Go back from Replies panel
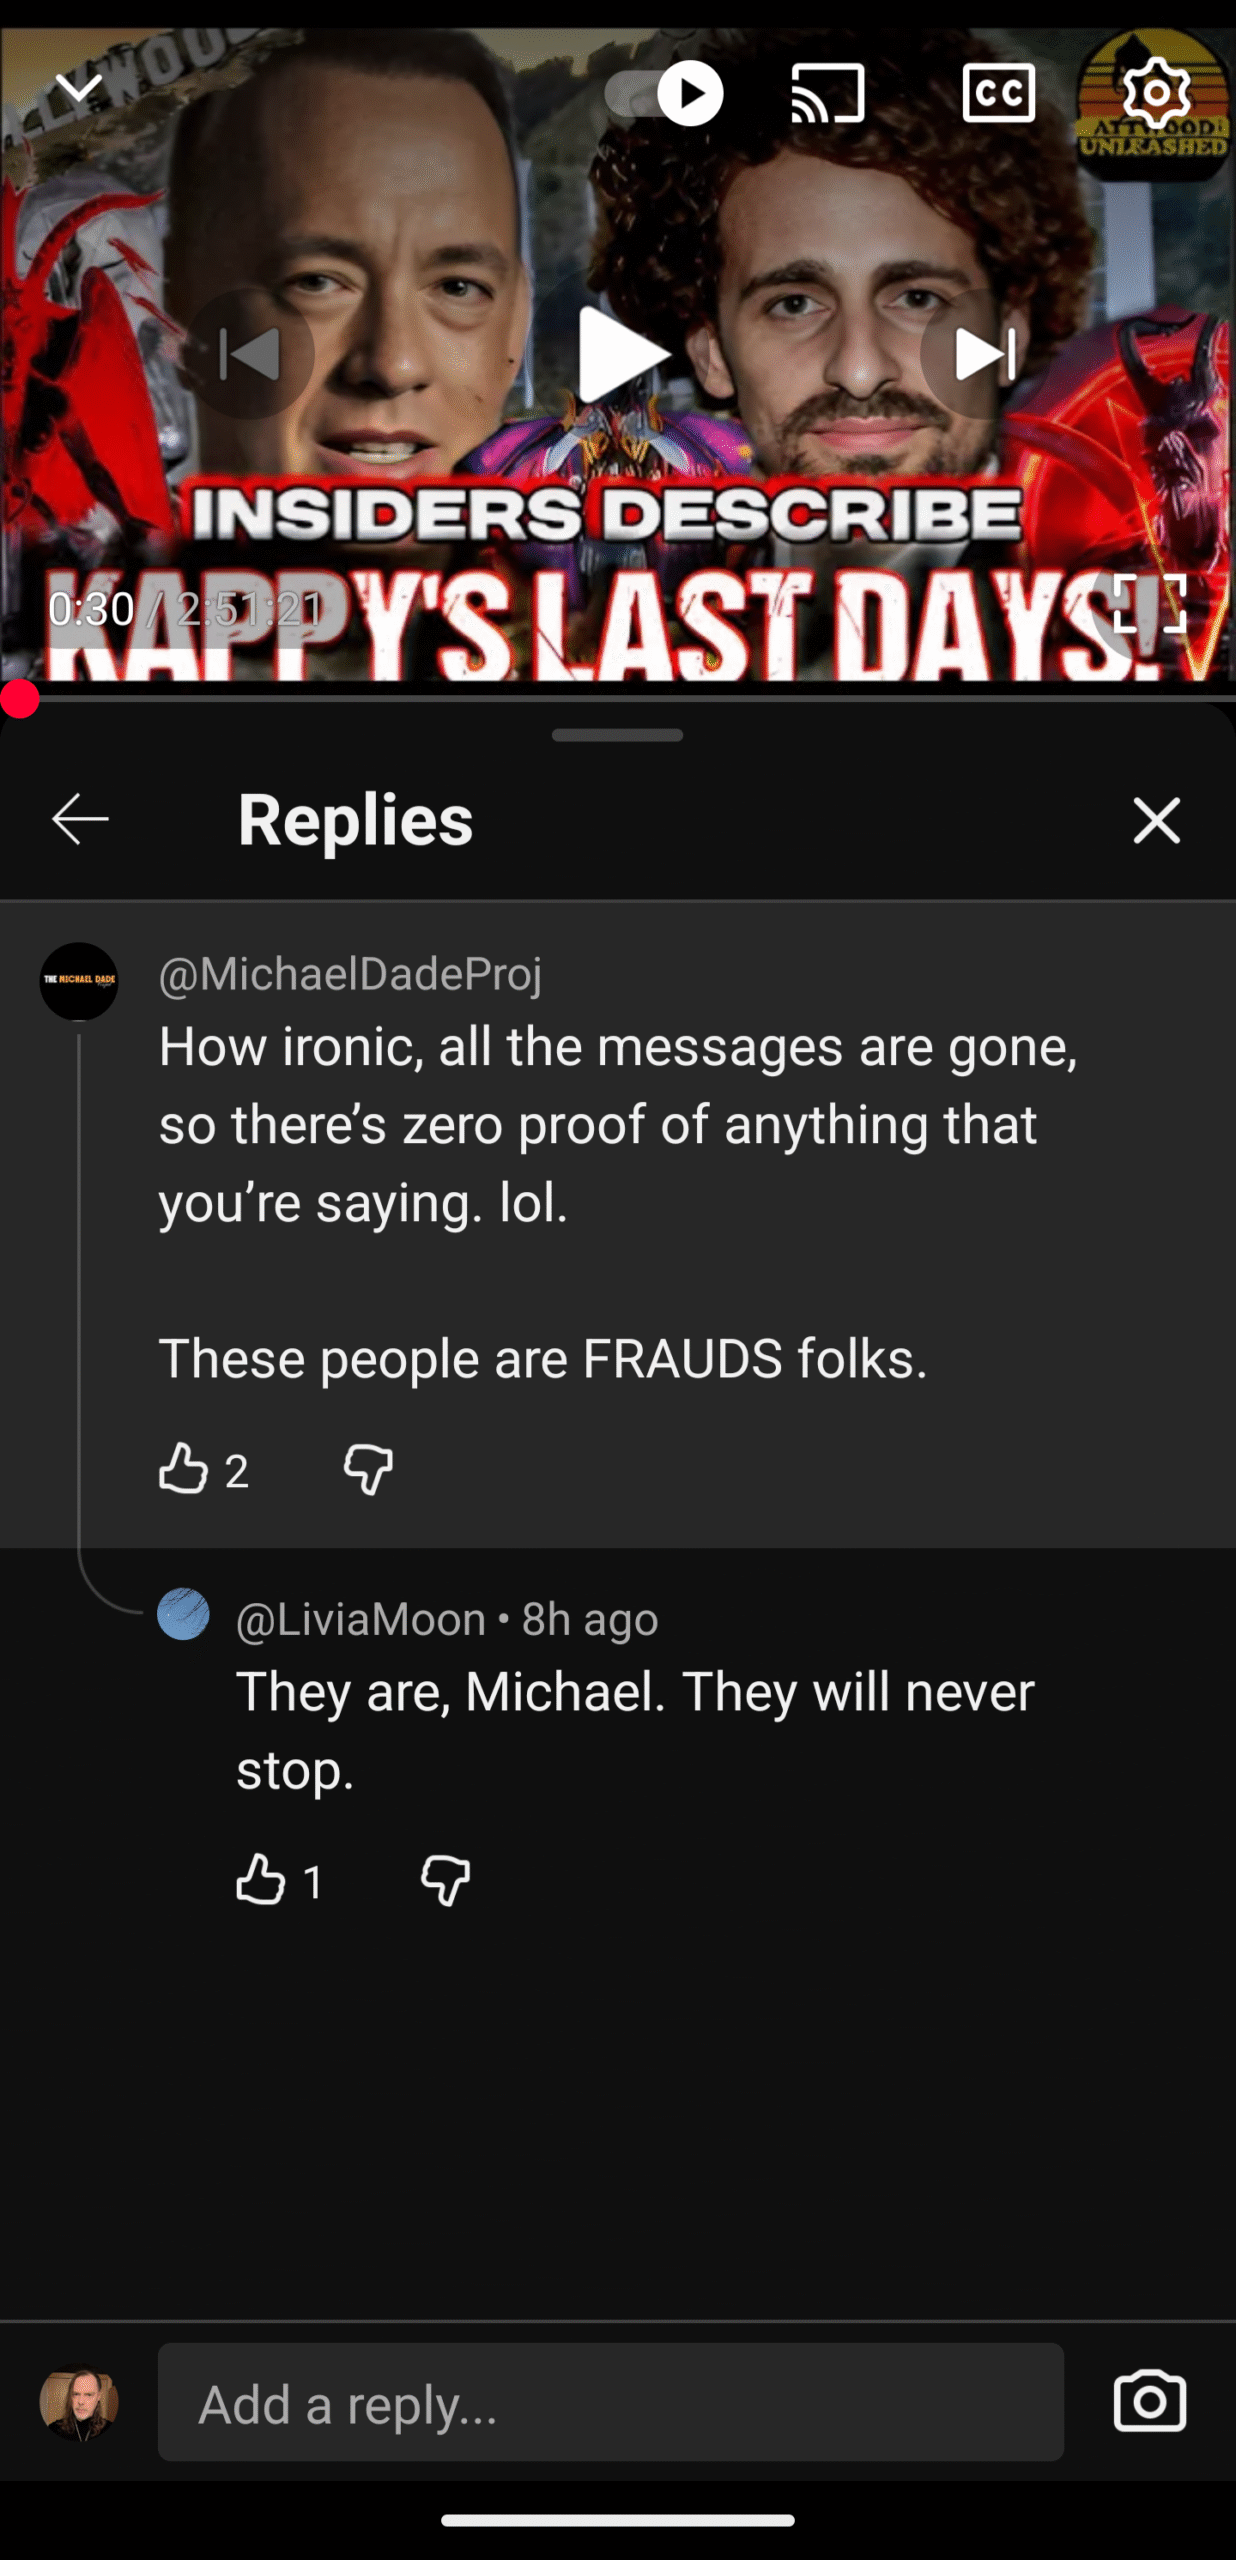This screenshot has height=2560, width=1236. point(80,820)
